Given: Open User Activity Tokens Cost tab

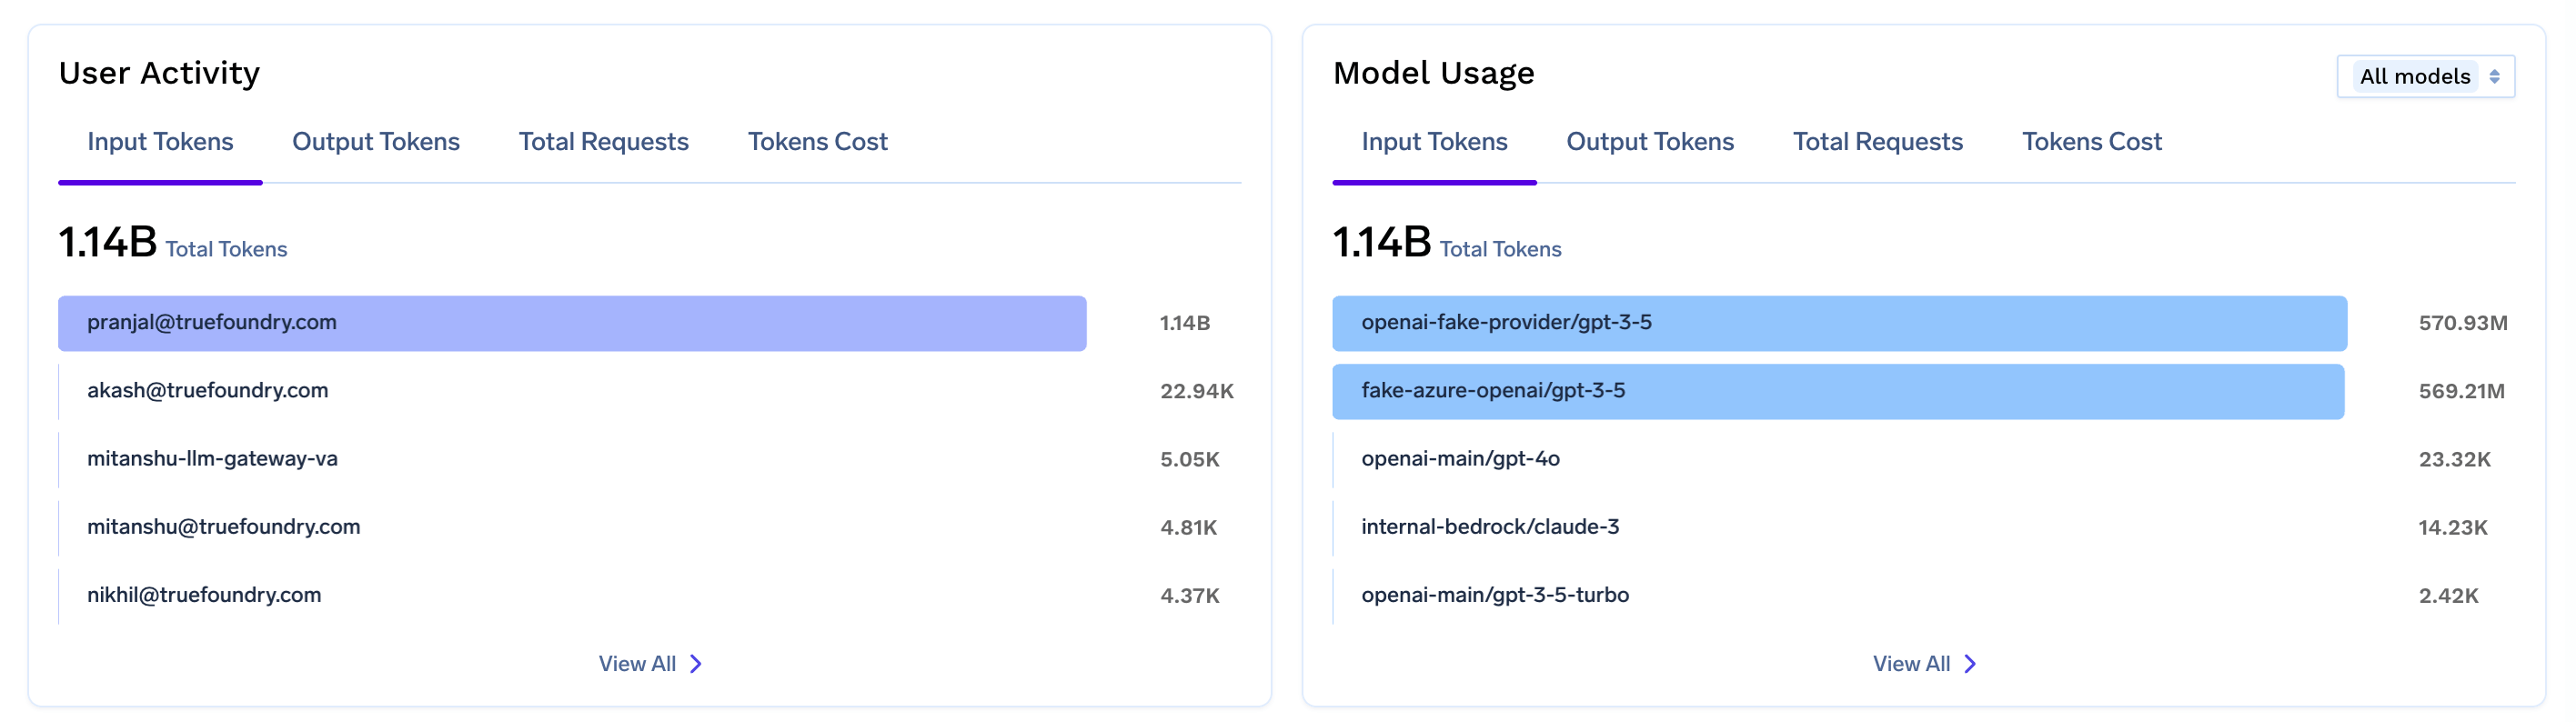Looking at the screenshot, I should point(817,142).
